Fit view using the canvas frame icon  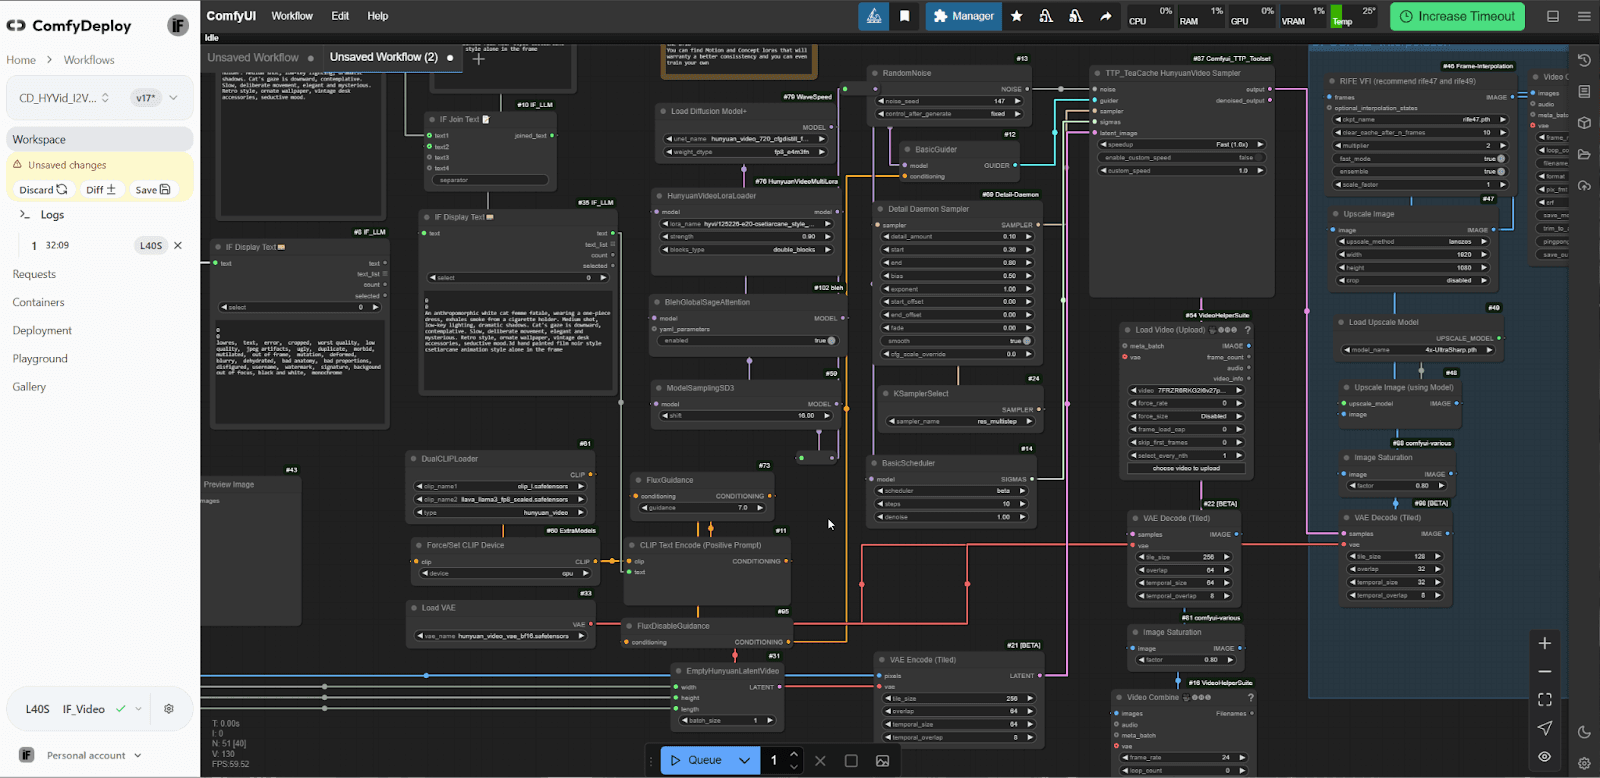click(x=1545, y=699)
